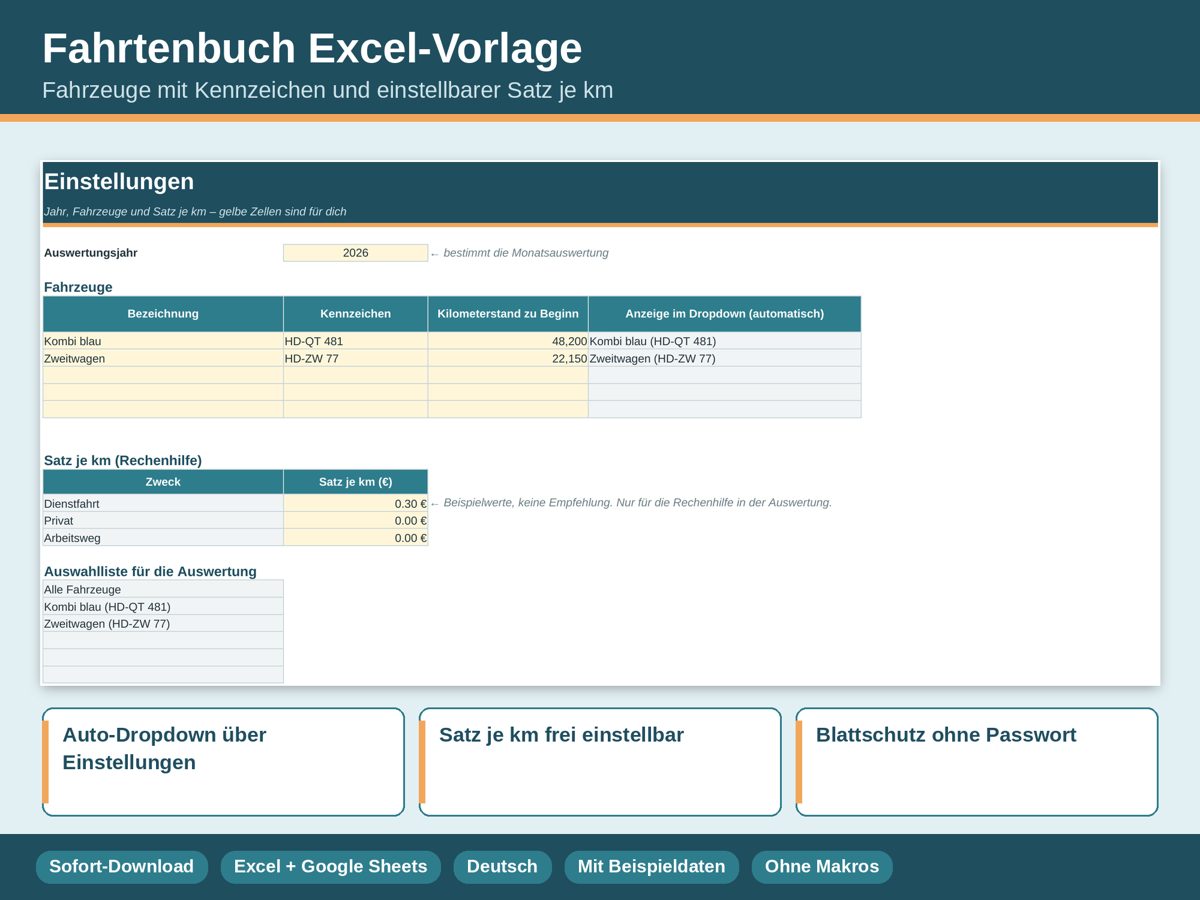The height and width of the screenshot is (900, 1200).
Task: Click the "Ohne Makros" pill
Action: [x=822, y=867]
